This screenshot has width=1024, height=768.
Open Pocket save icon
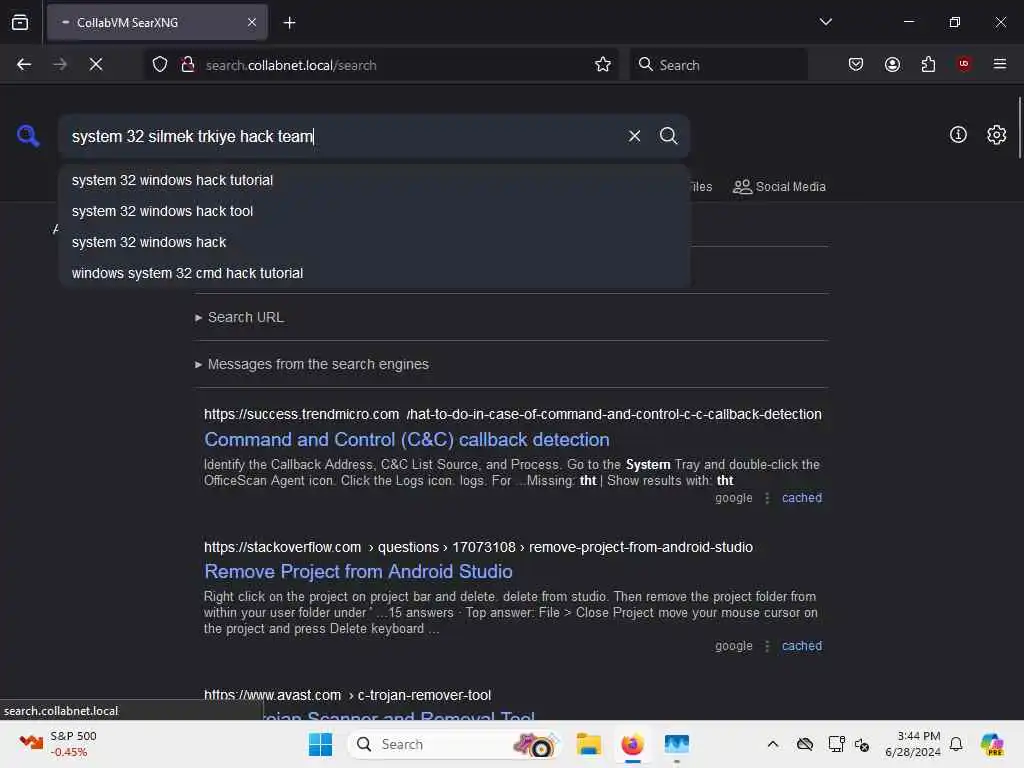[x=856, y=65]
